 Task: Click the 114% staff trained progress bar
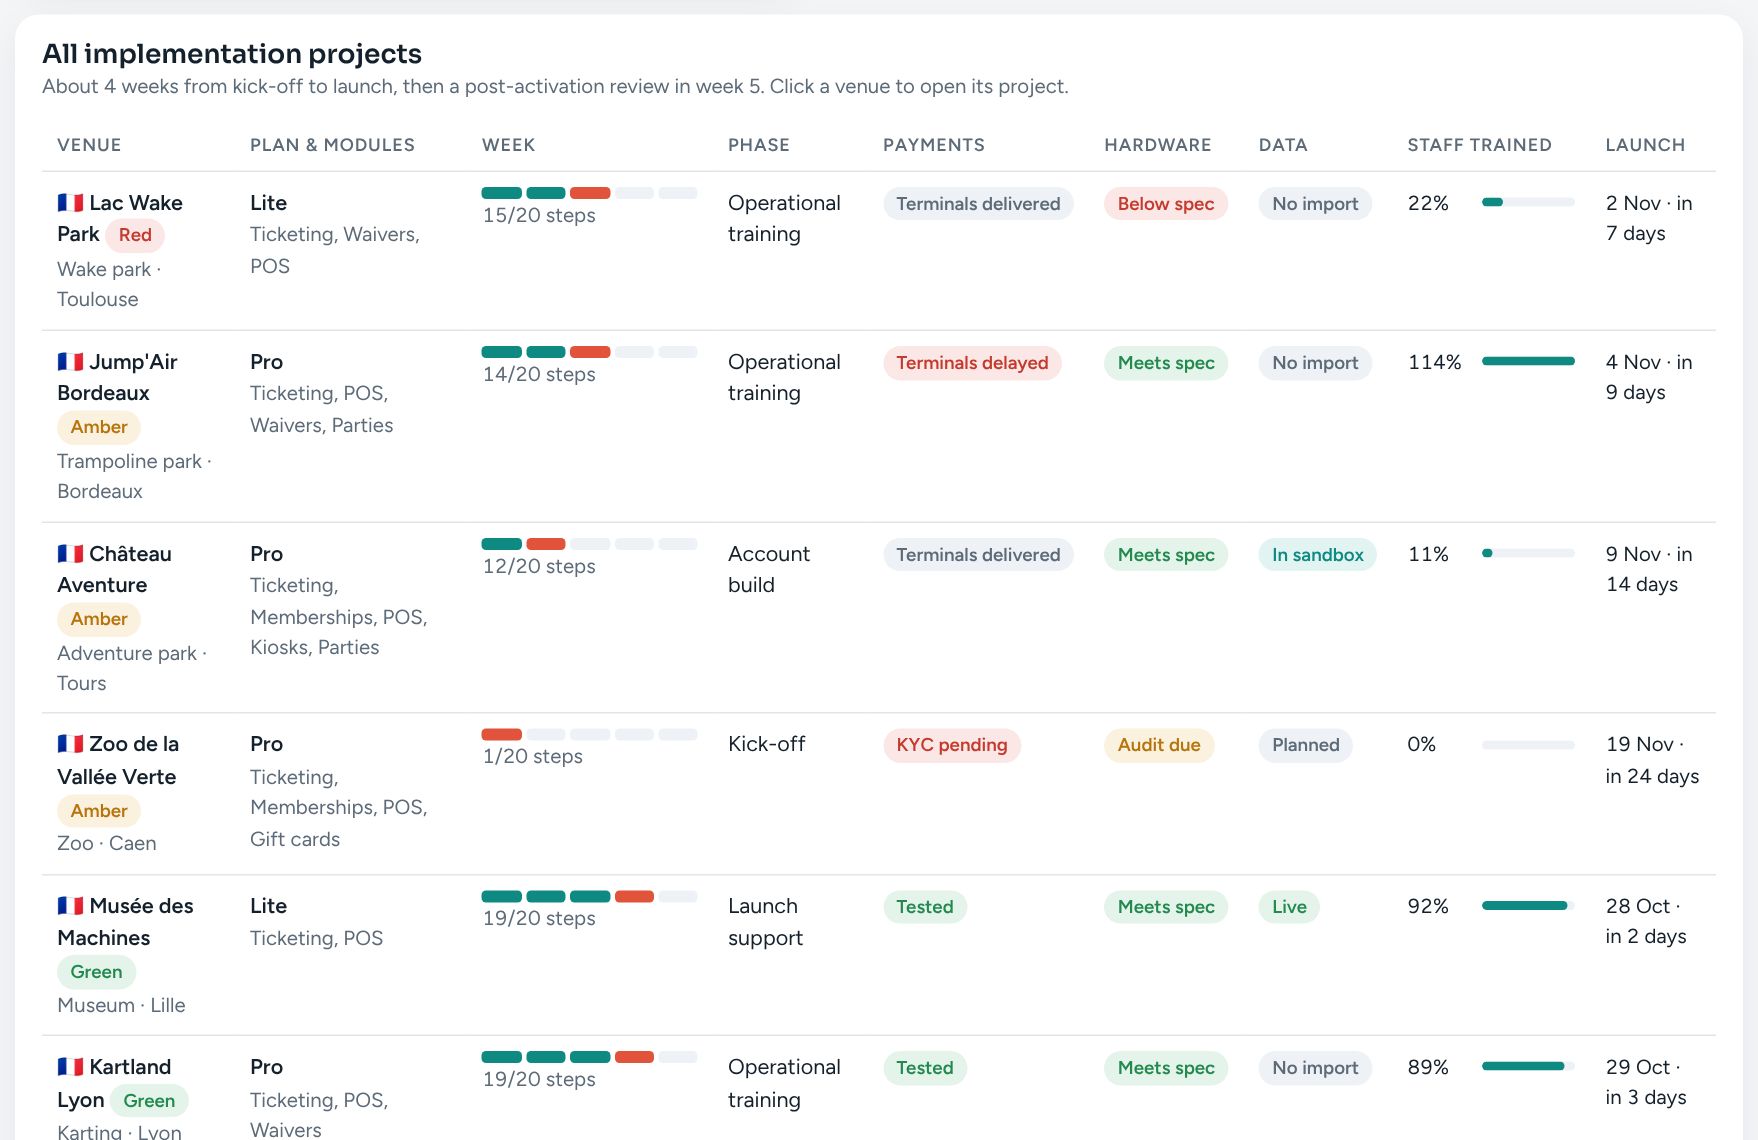1528,361
